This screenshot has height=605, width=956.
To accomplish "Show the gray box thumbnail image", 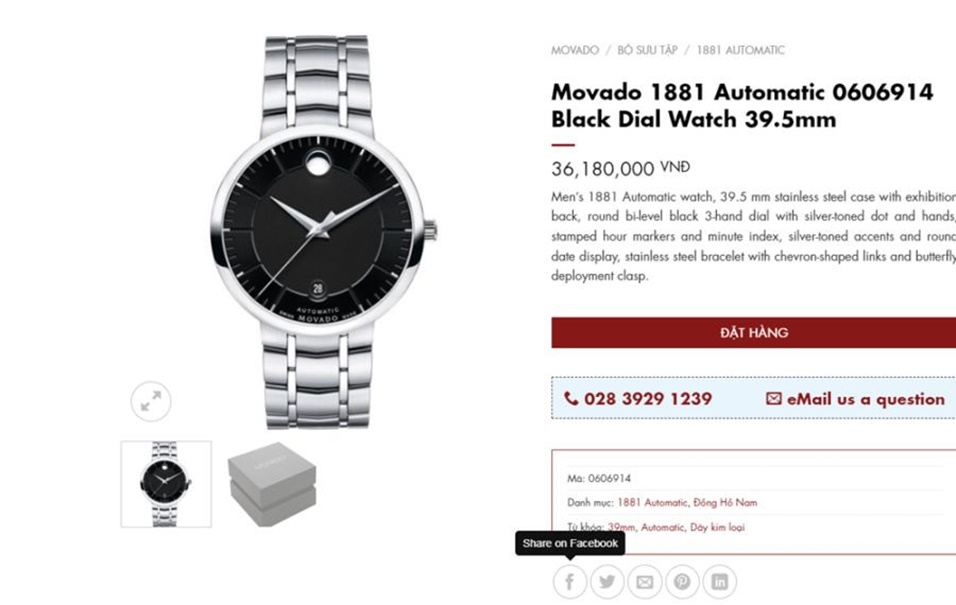I will pyautogui.click(x=271, y=484).
